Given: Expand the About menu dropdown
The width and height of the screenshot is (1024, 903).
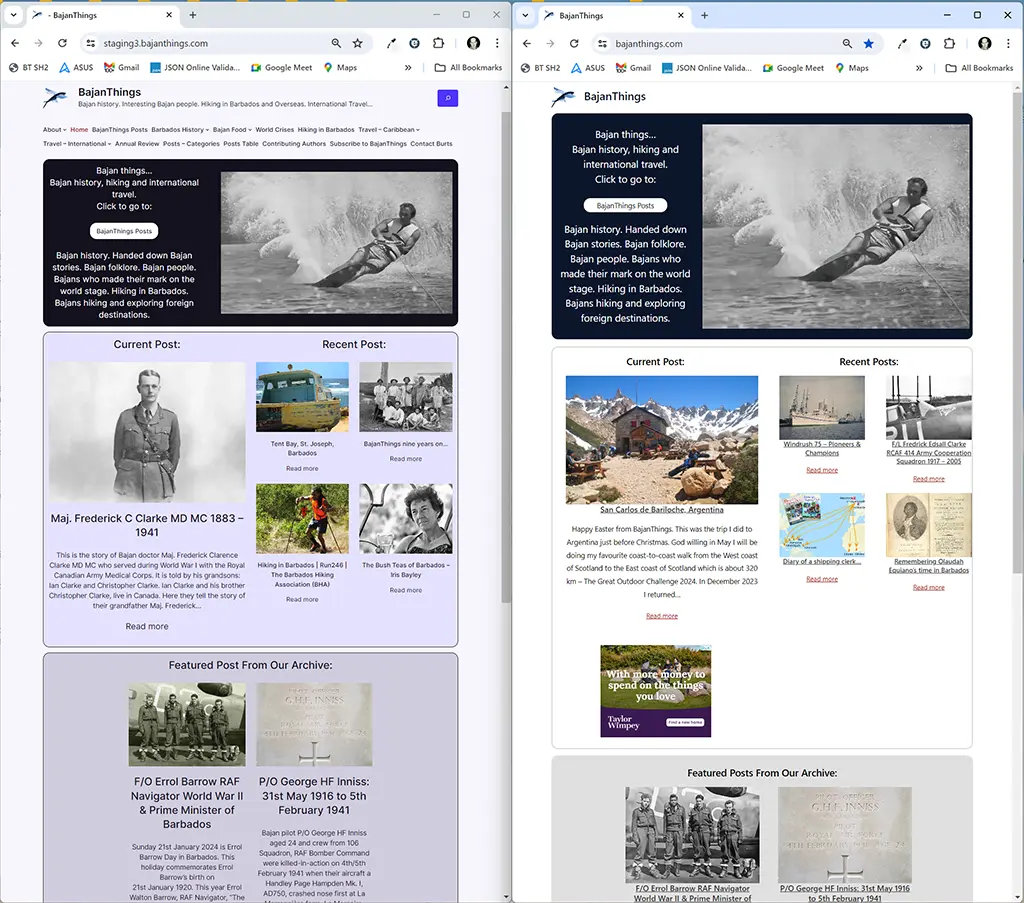Looking at the screenshot, I should click(54, 130).
